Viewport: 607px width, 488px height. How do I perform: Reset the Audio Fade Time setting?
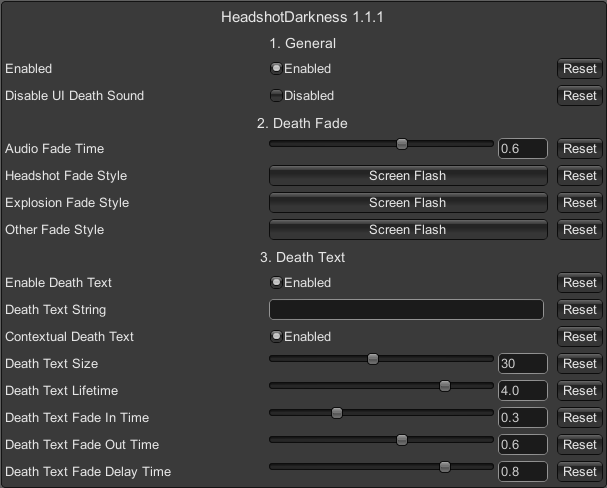[x=579, y=149]
